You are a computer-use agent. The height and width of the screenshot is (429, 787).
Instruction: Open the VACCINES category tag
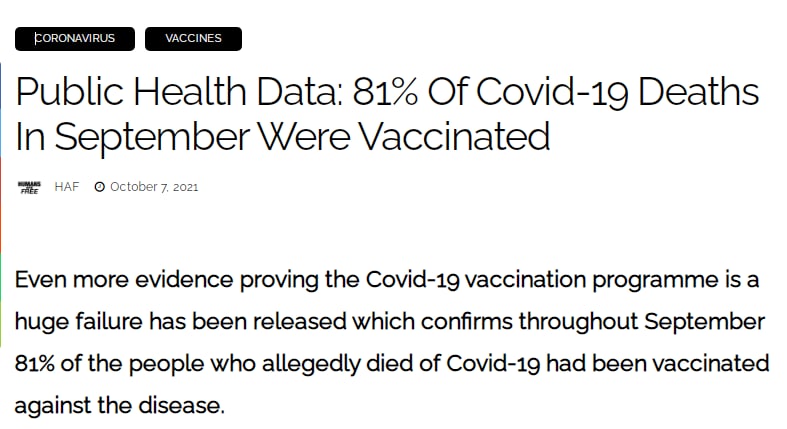pos(193,39)
